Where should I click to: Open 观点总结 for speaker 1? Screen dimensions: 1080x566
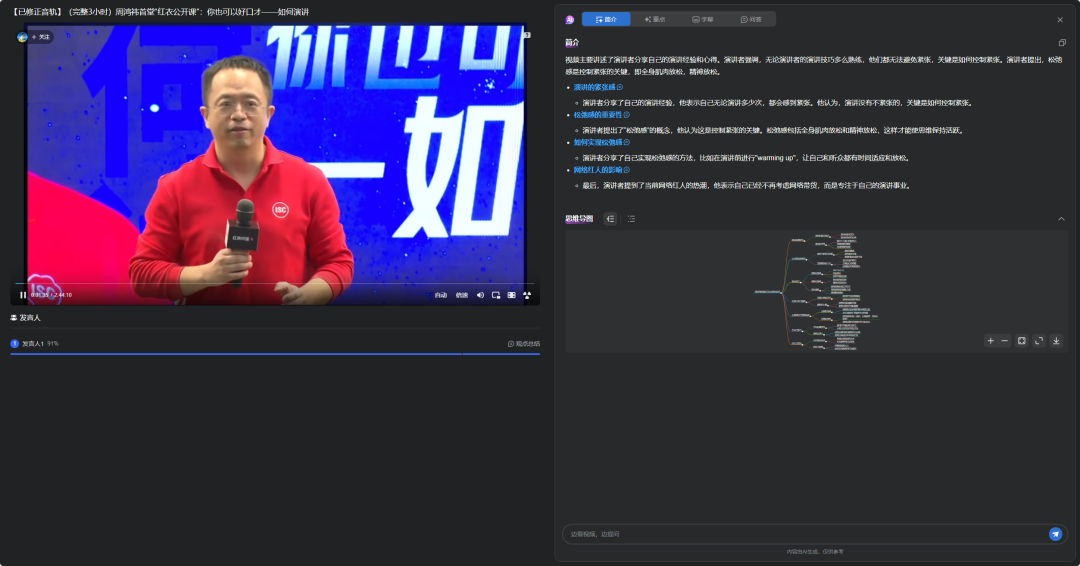[x=524, y=344]
